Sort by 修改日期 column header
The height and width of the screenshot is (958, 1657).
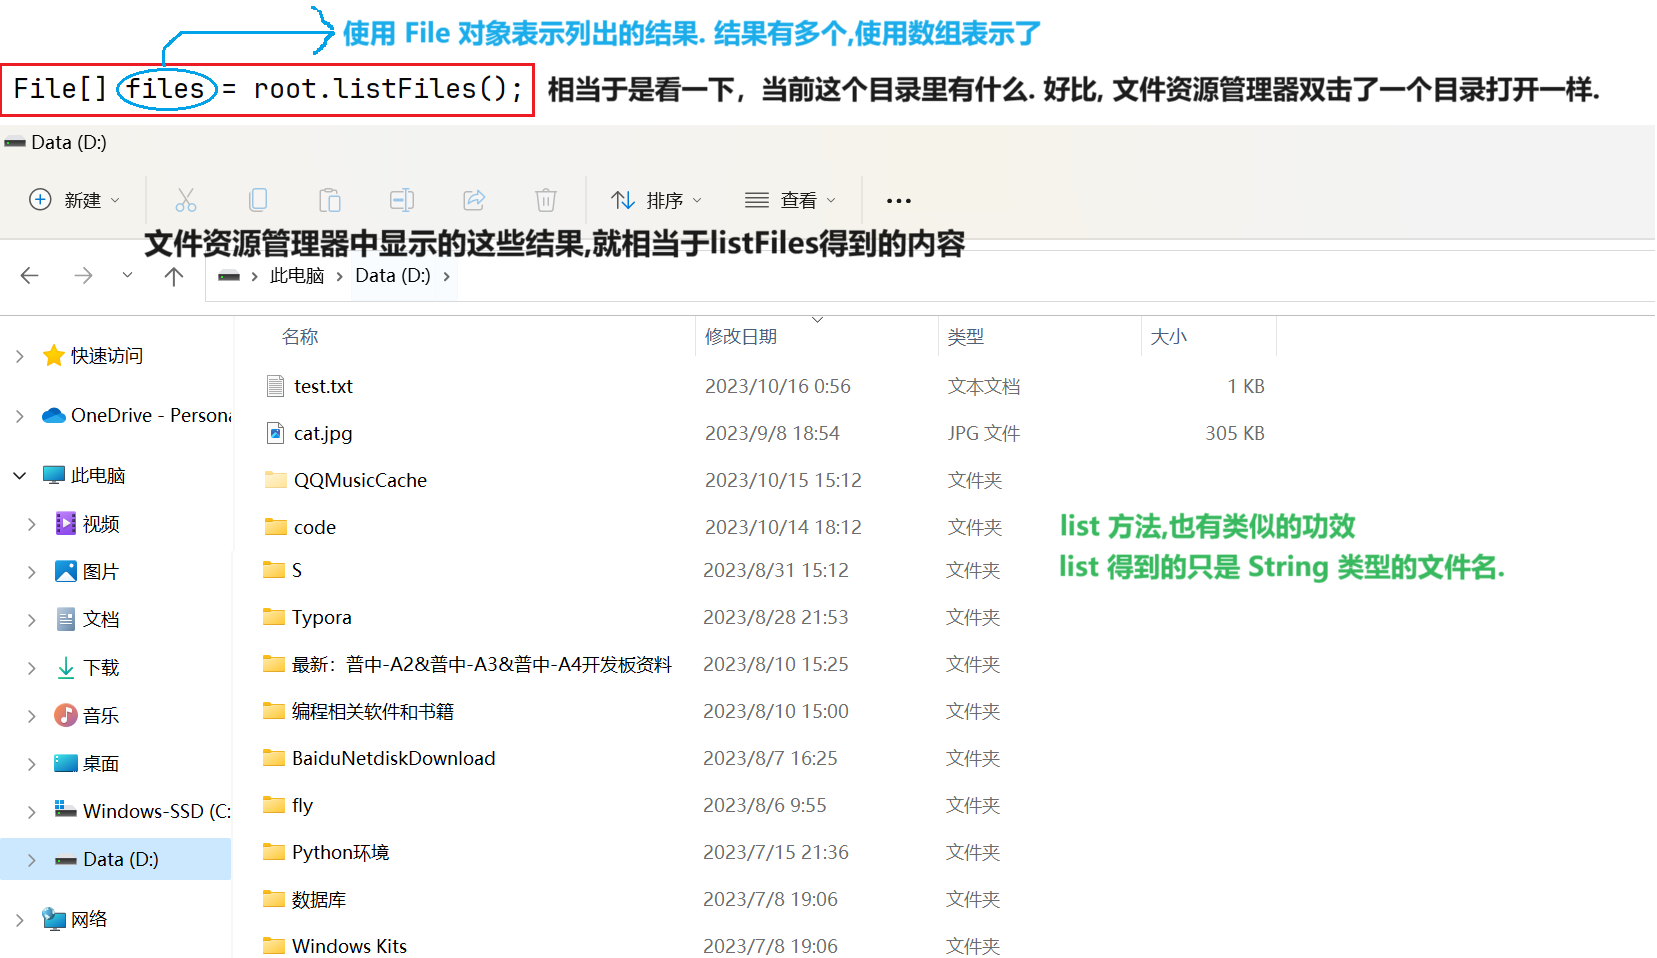click(x=741, y=337)
